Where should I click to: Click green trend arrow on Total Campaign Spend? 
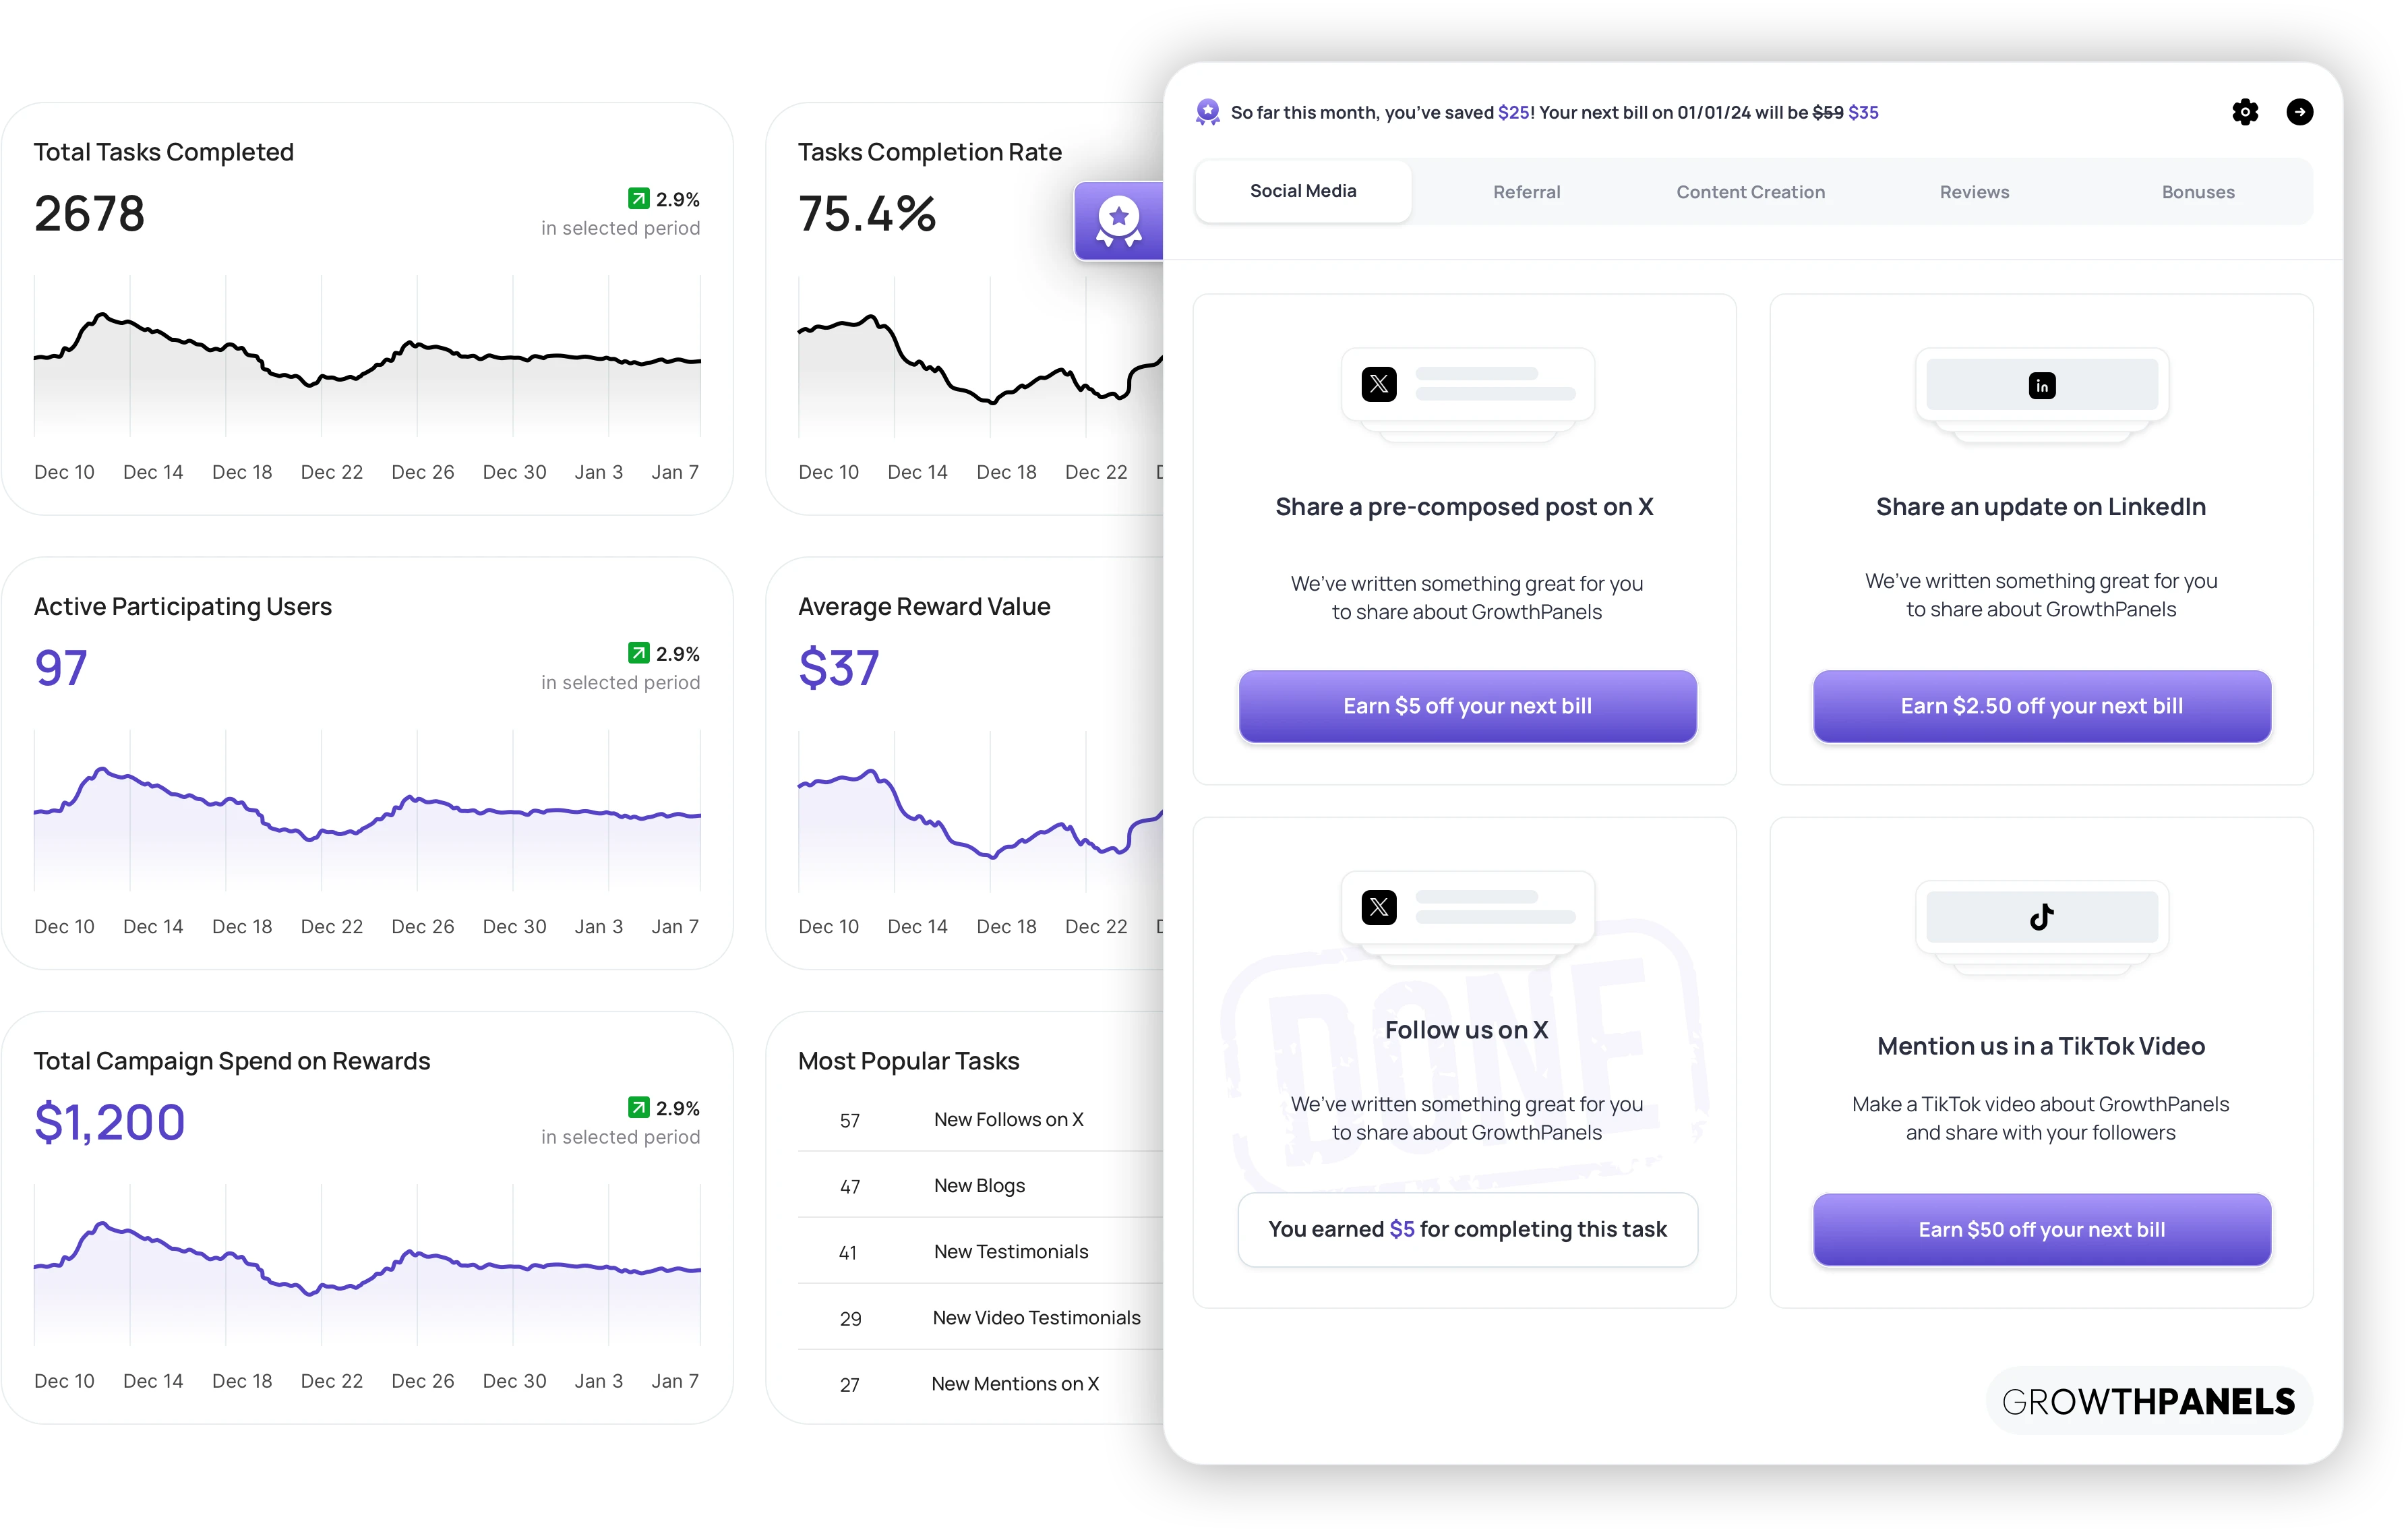(638, 1107)
